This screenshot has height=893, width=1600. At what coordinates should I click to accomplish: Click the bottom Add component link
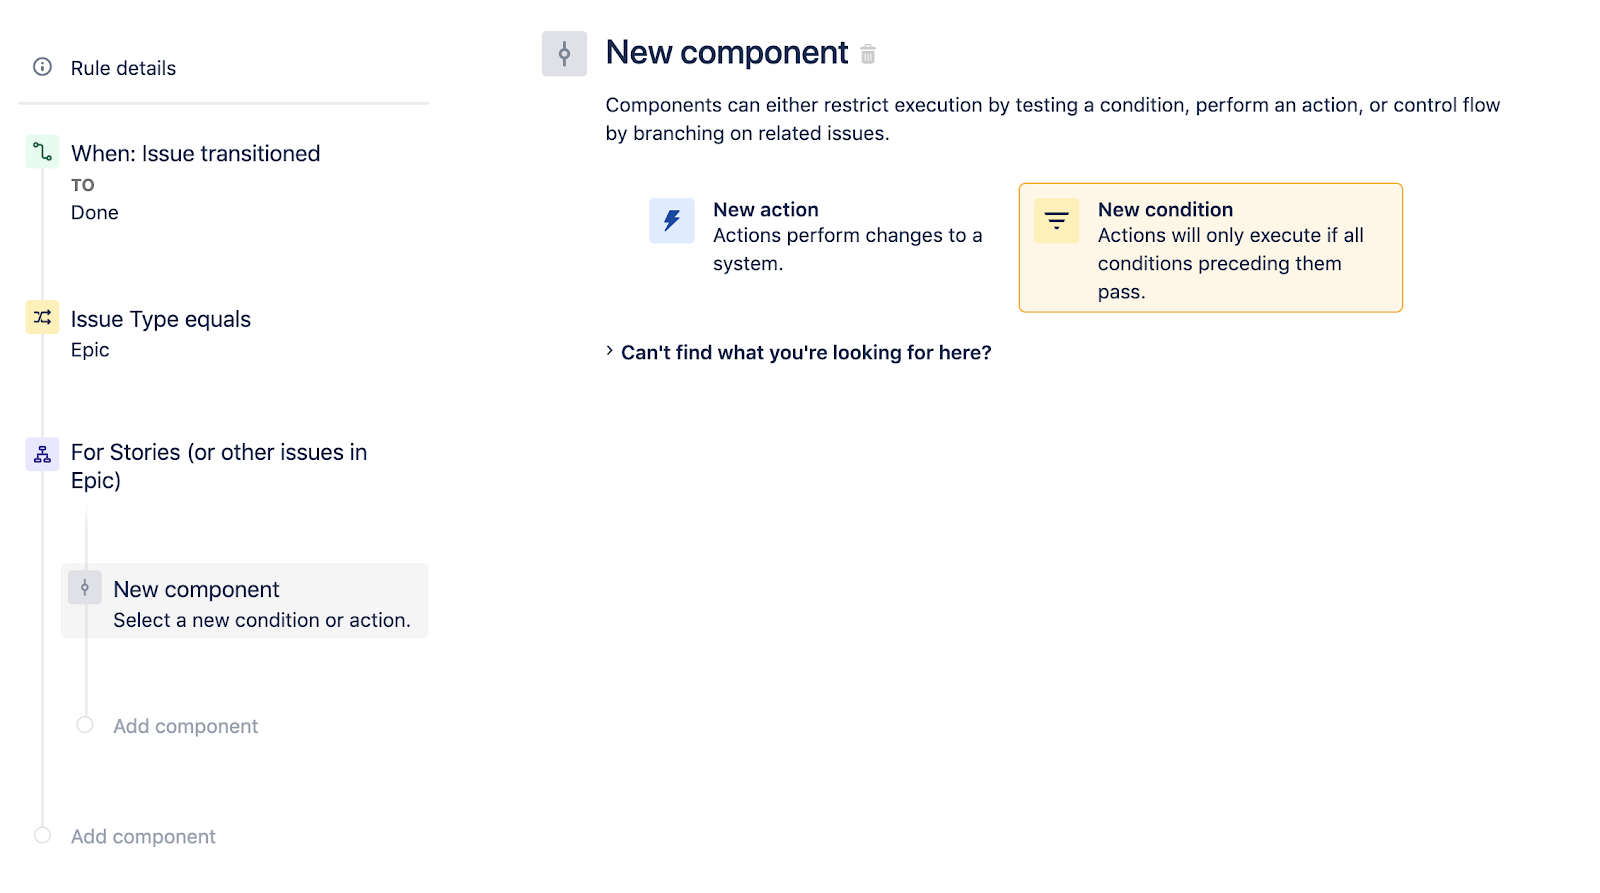142,836
